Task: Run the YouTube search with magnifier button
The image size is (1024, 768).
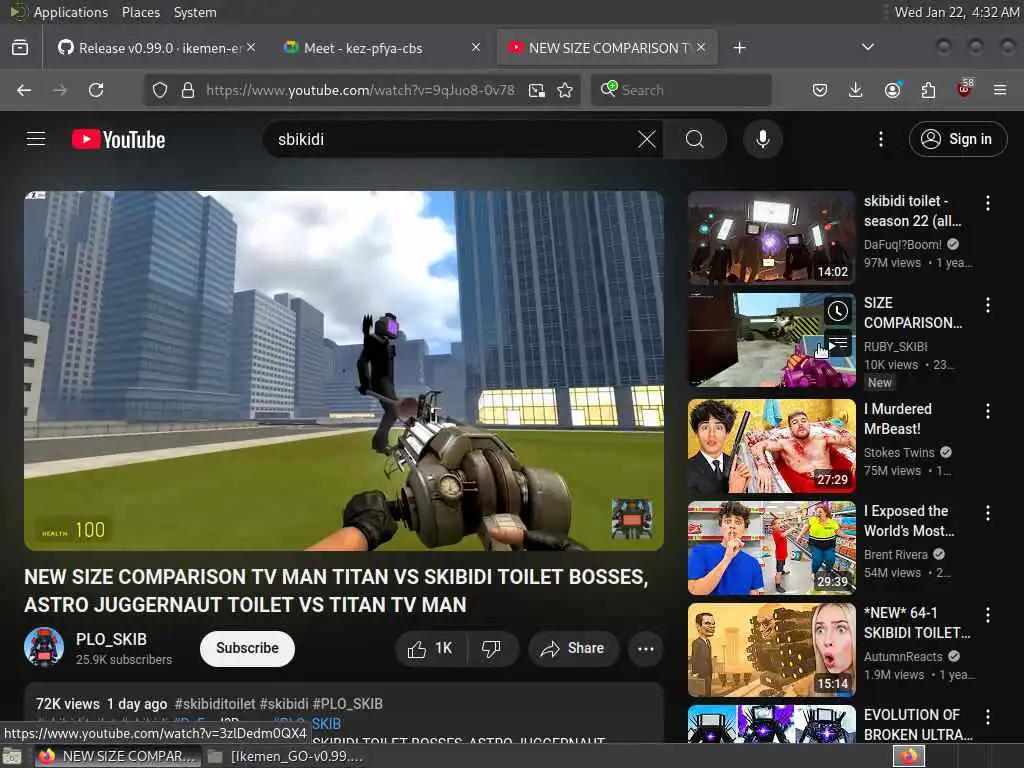Action: click(x=695, y=139)
